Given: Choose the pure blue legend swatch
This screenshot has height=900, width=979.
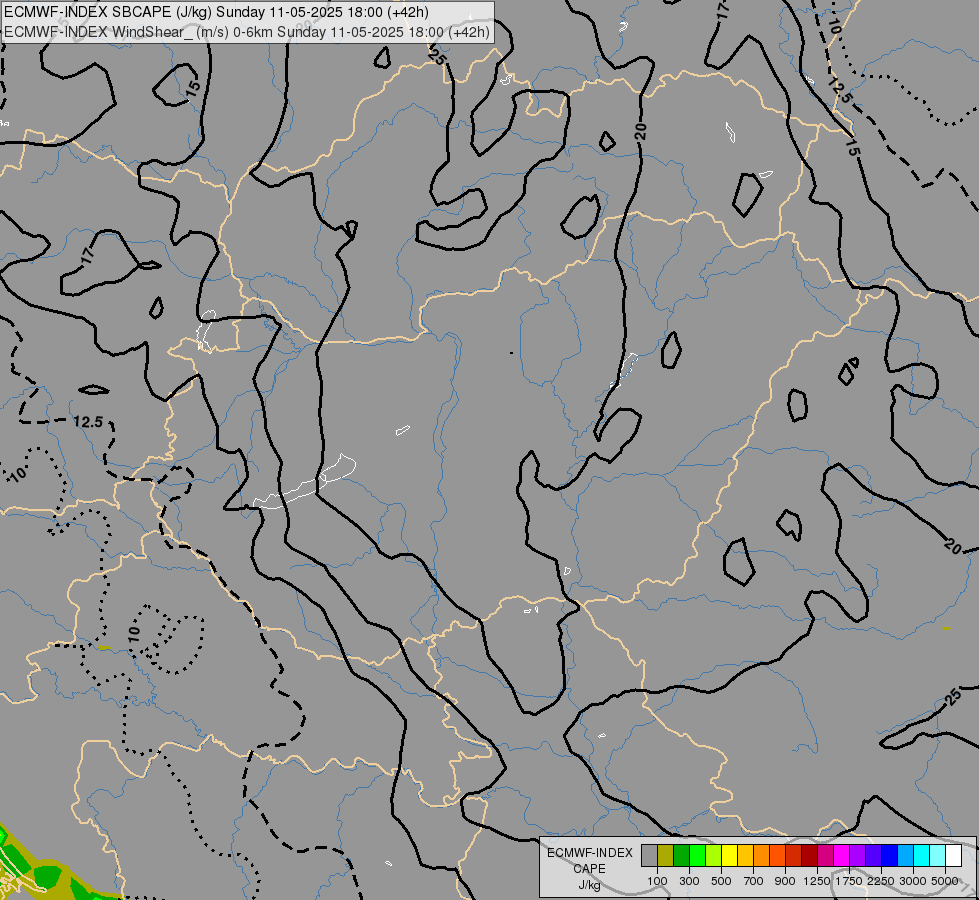Looking at the screenshot, I should pos(889,855).
